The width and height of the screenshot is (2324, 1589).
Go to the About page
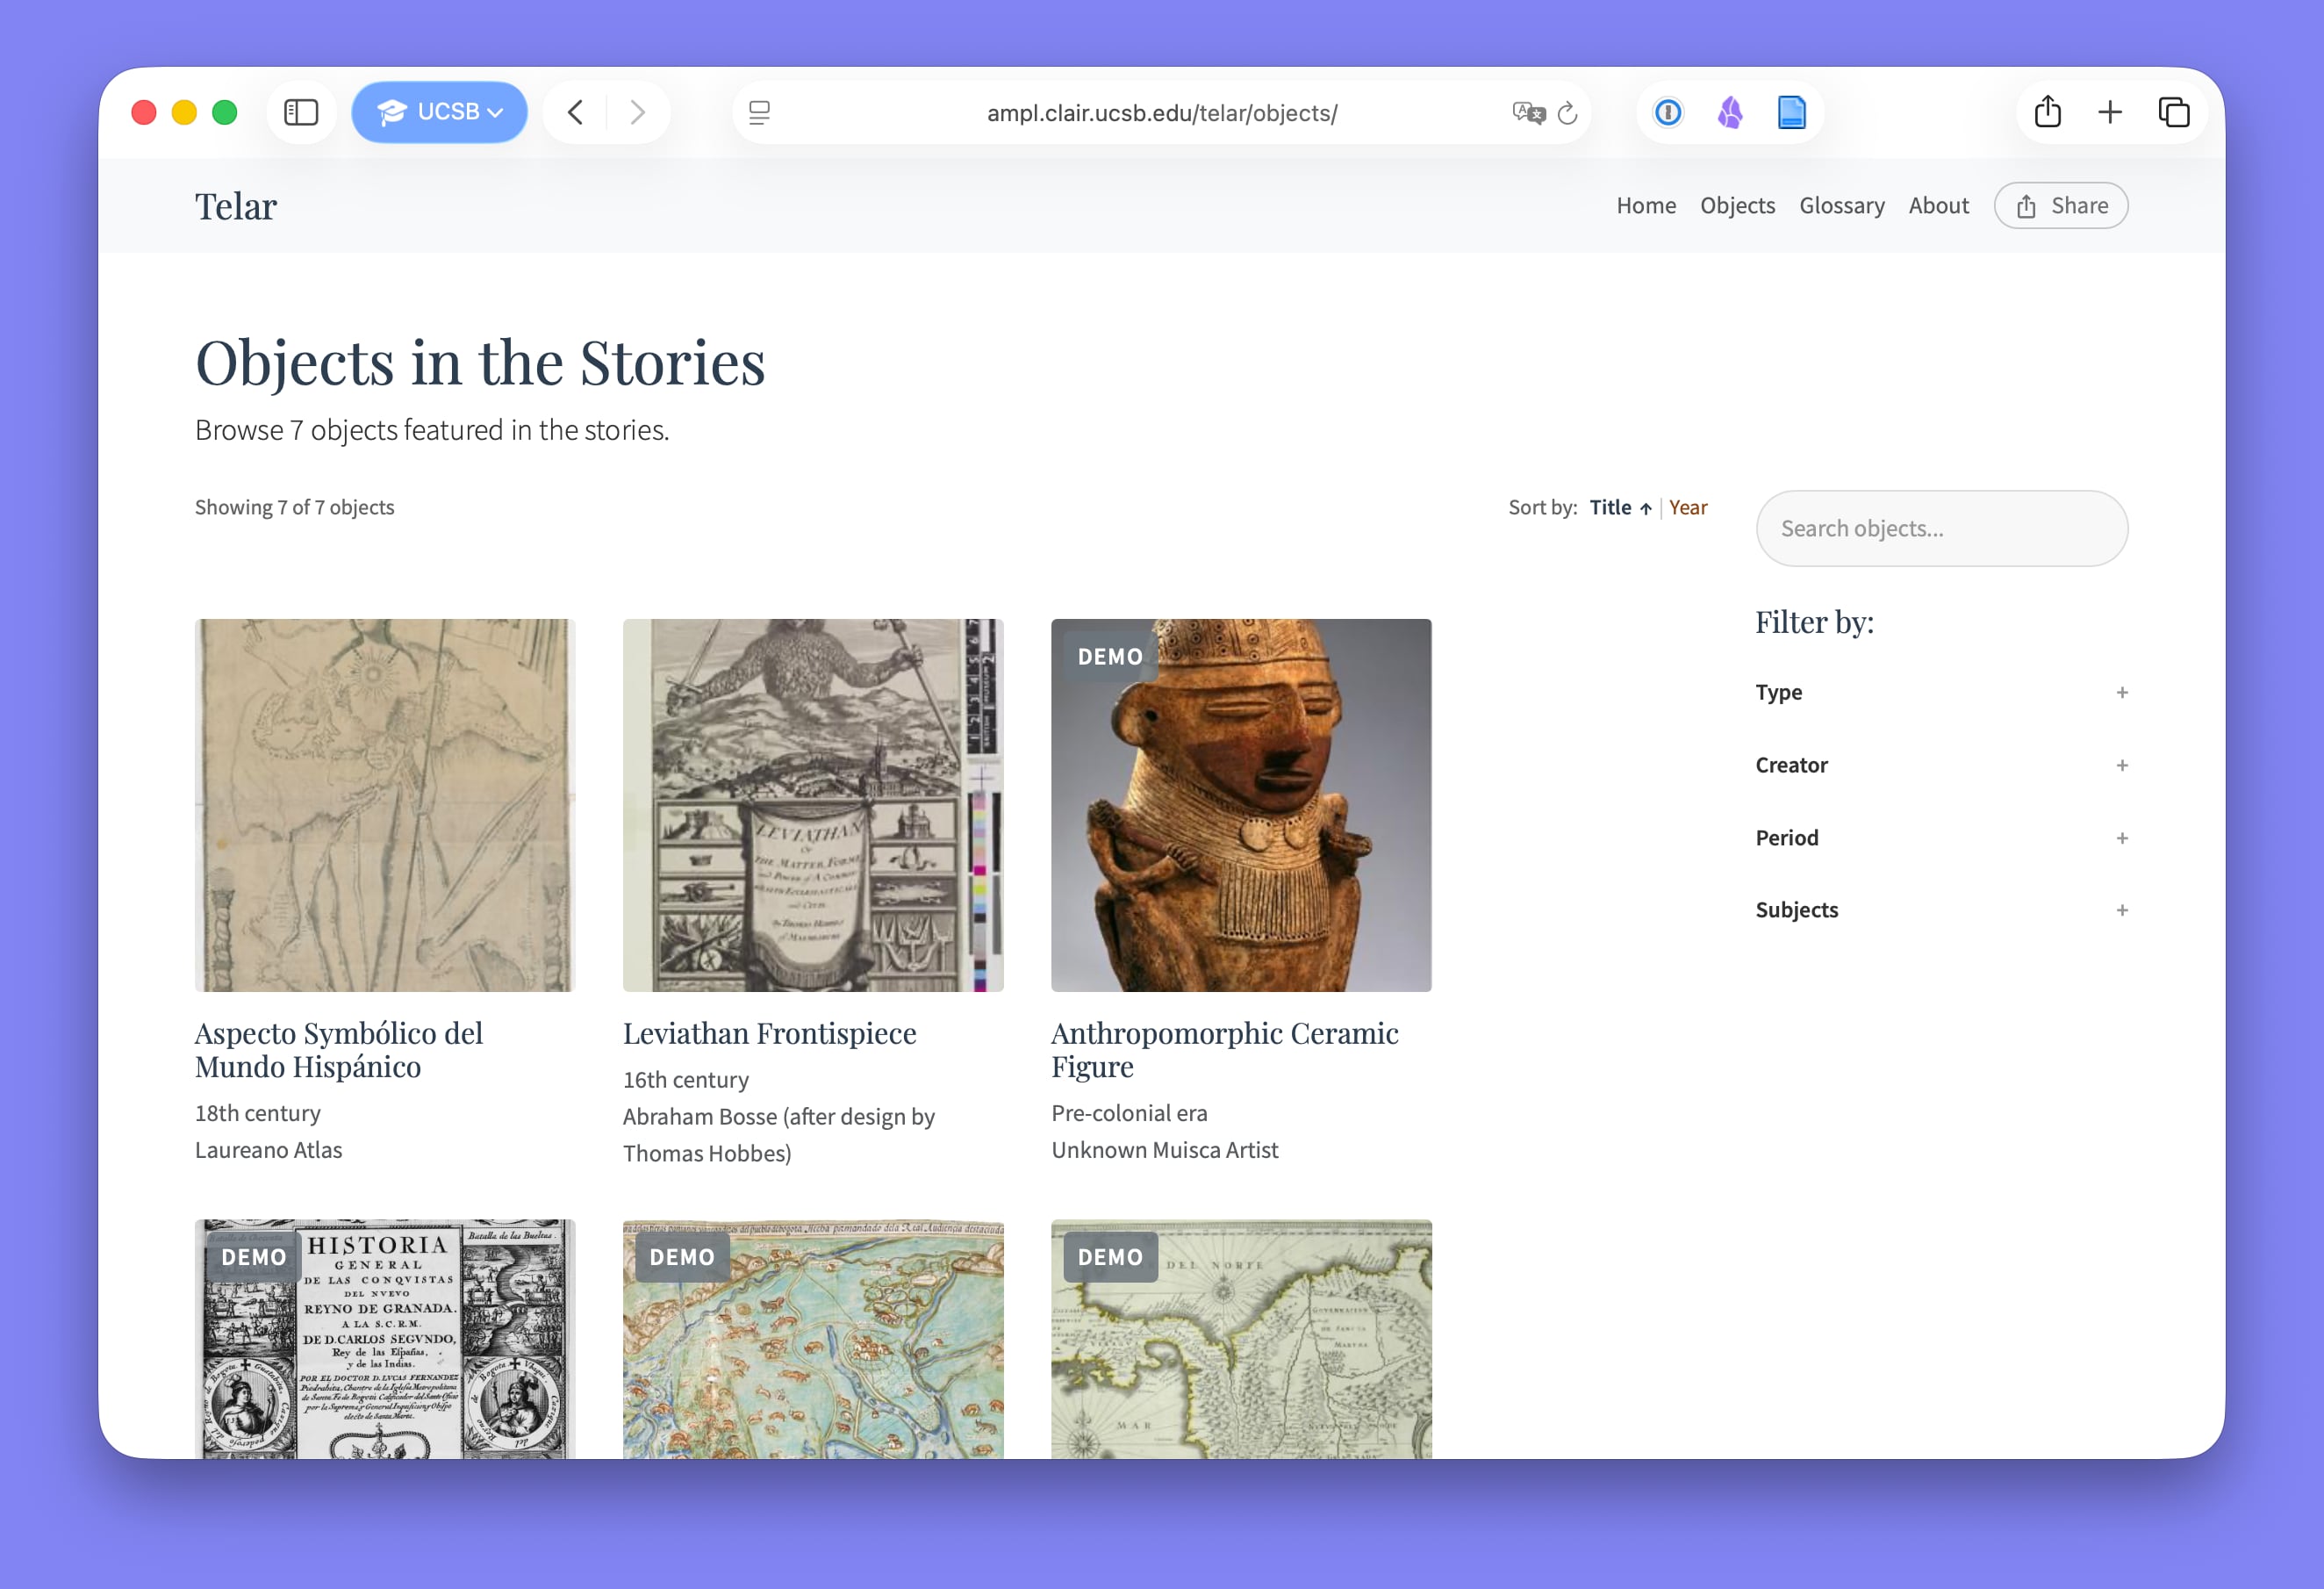(1938, 206)
